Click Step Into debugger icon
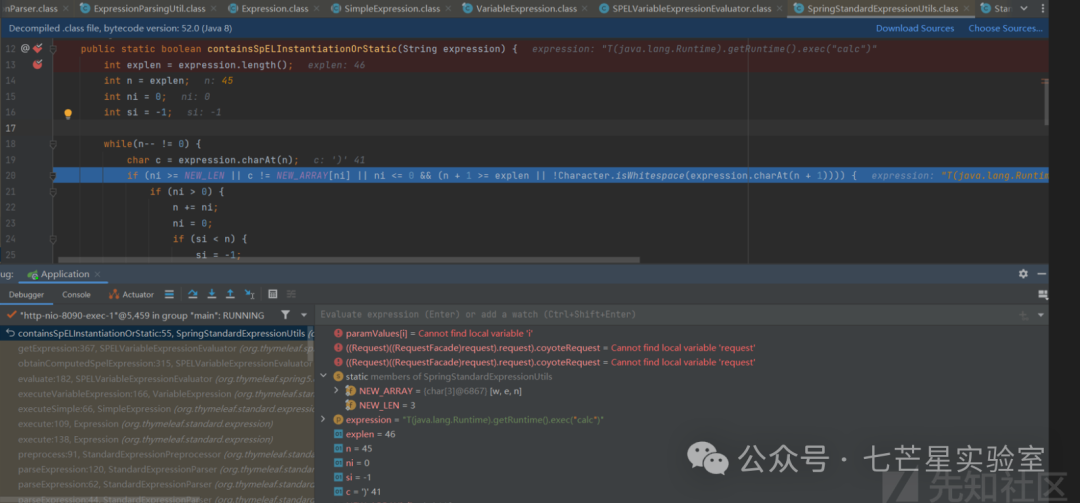This screenshot has width=1080, height=503. point(211,294)
